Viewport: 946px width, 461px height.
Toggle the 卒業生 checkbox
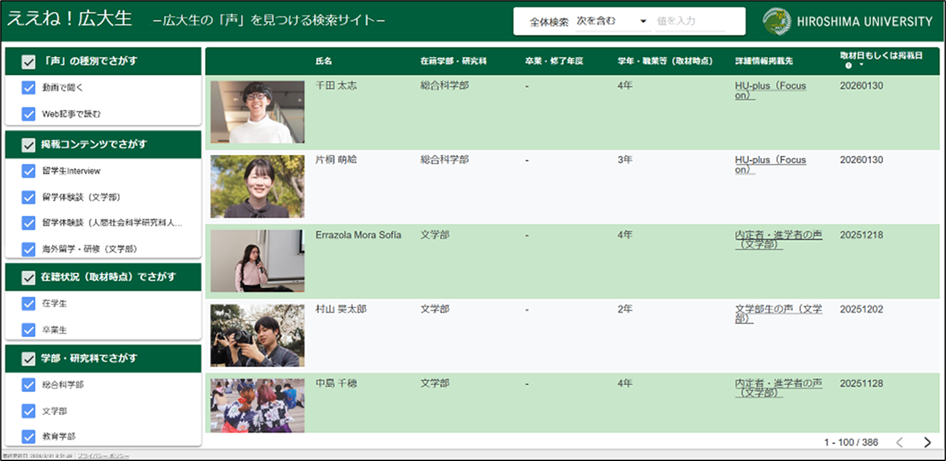[28, 329]
